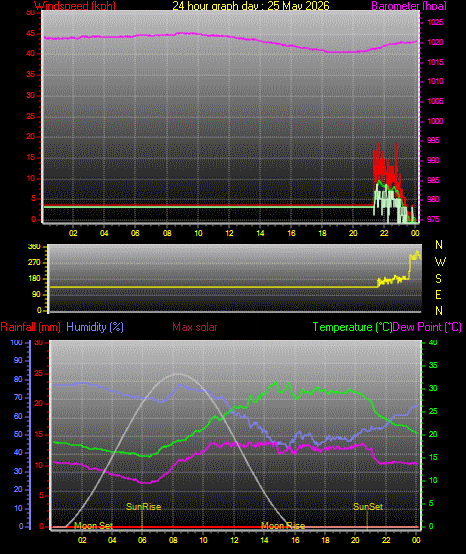Image resolution: width=466 pixels, height=554 pixels.
Task: Click the 12 hour tick on wind graph
Action: [x=229, y=233]
